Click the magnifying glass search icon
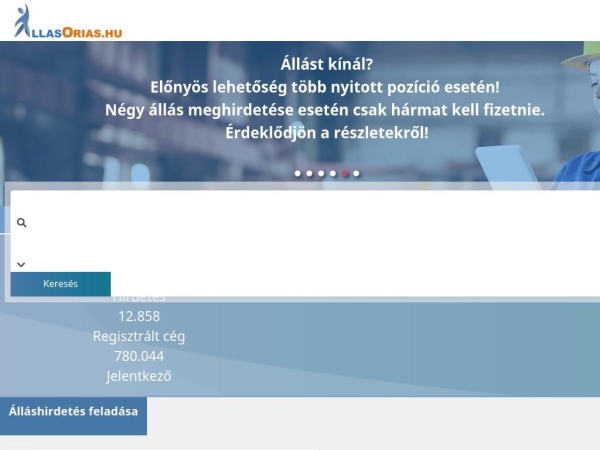Image resolution: width=600 pixels, height=450 pixels. pyautogui.click(x=21, y=222)
